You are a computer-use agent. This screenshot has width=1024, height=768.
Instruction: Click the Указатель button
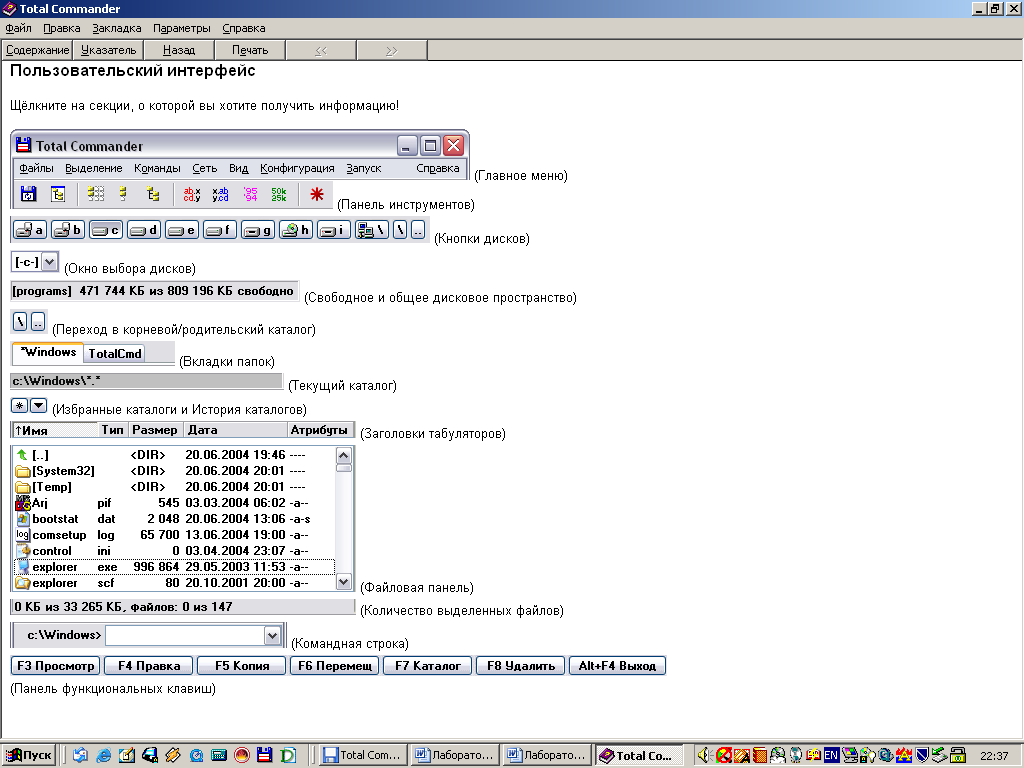108,50
